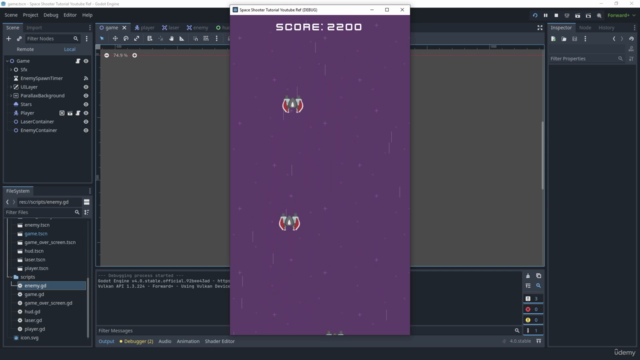Pause the running project
The image size is (640, 360).
[x=546, y=16]
